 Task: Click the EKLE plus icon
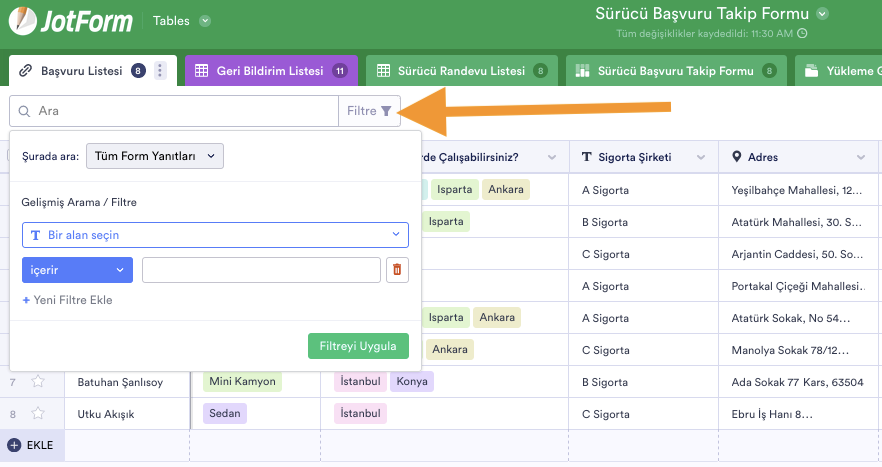pyautogui.click(x=14, y=445)
